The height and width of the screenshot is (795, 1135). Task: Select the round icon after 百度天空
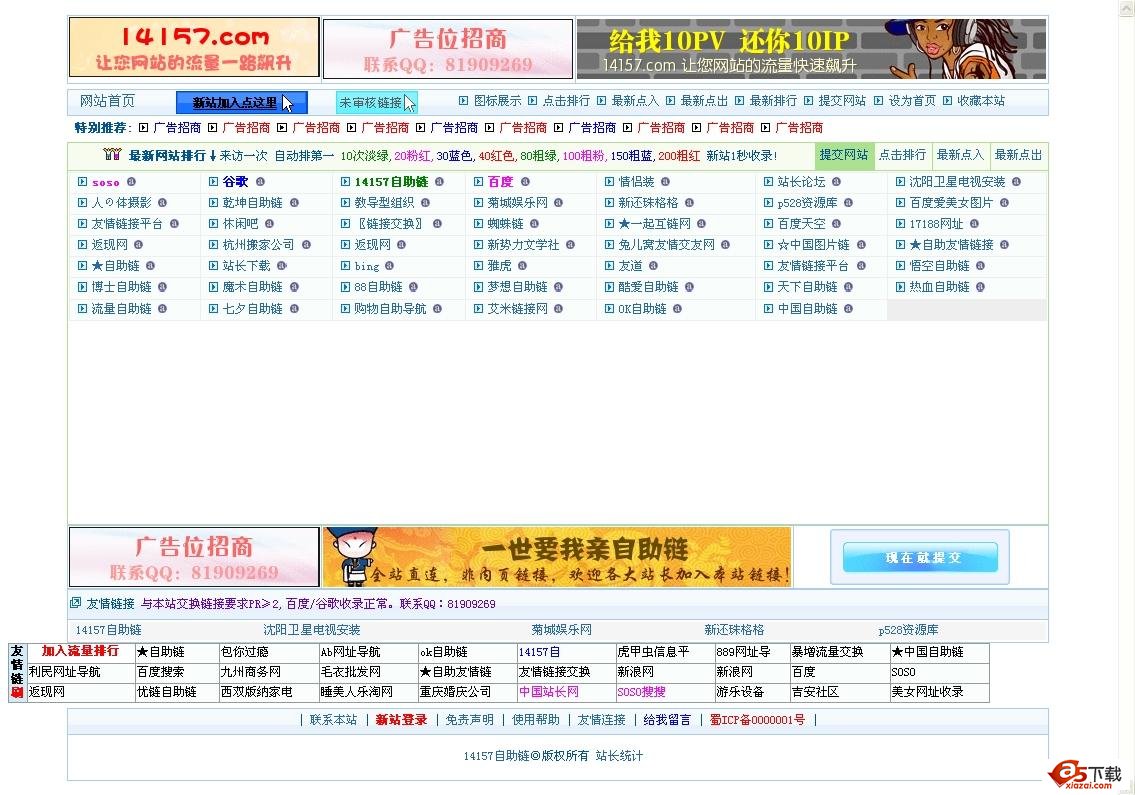pyautogui.click(x=836, y=224)
